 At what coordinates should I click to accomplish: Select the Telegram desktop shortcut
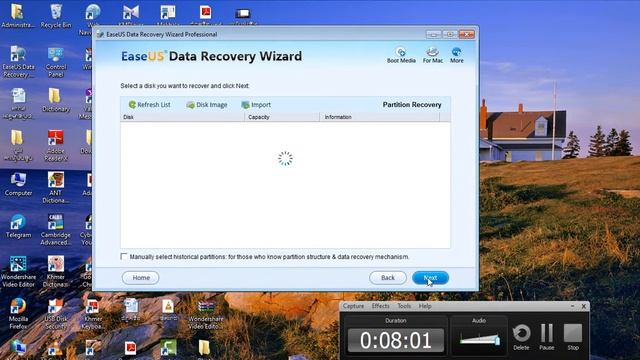(x=18, y=227)
